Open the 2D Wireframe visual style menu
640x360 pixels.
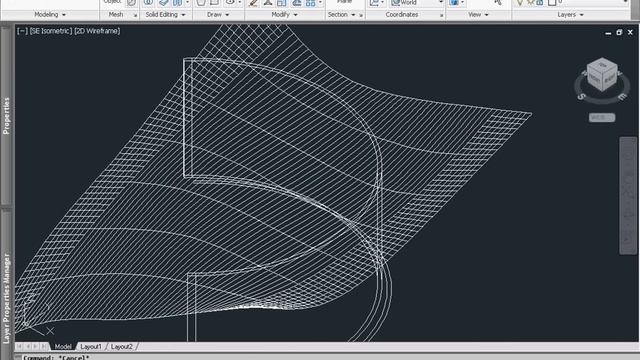click(x=97, y=31)
